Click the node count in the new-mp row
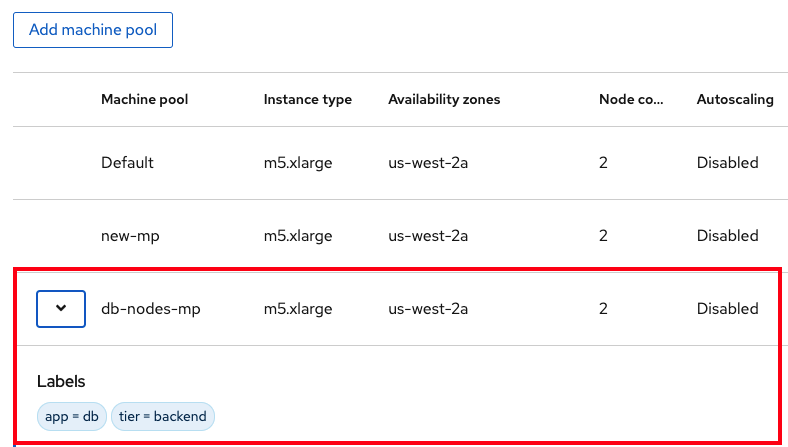788x447 pixels. (604, 236)
